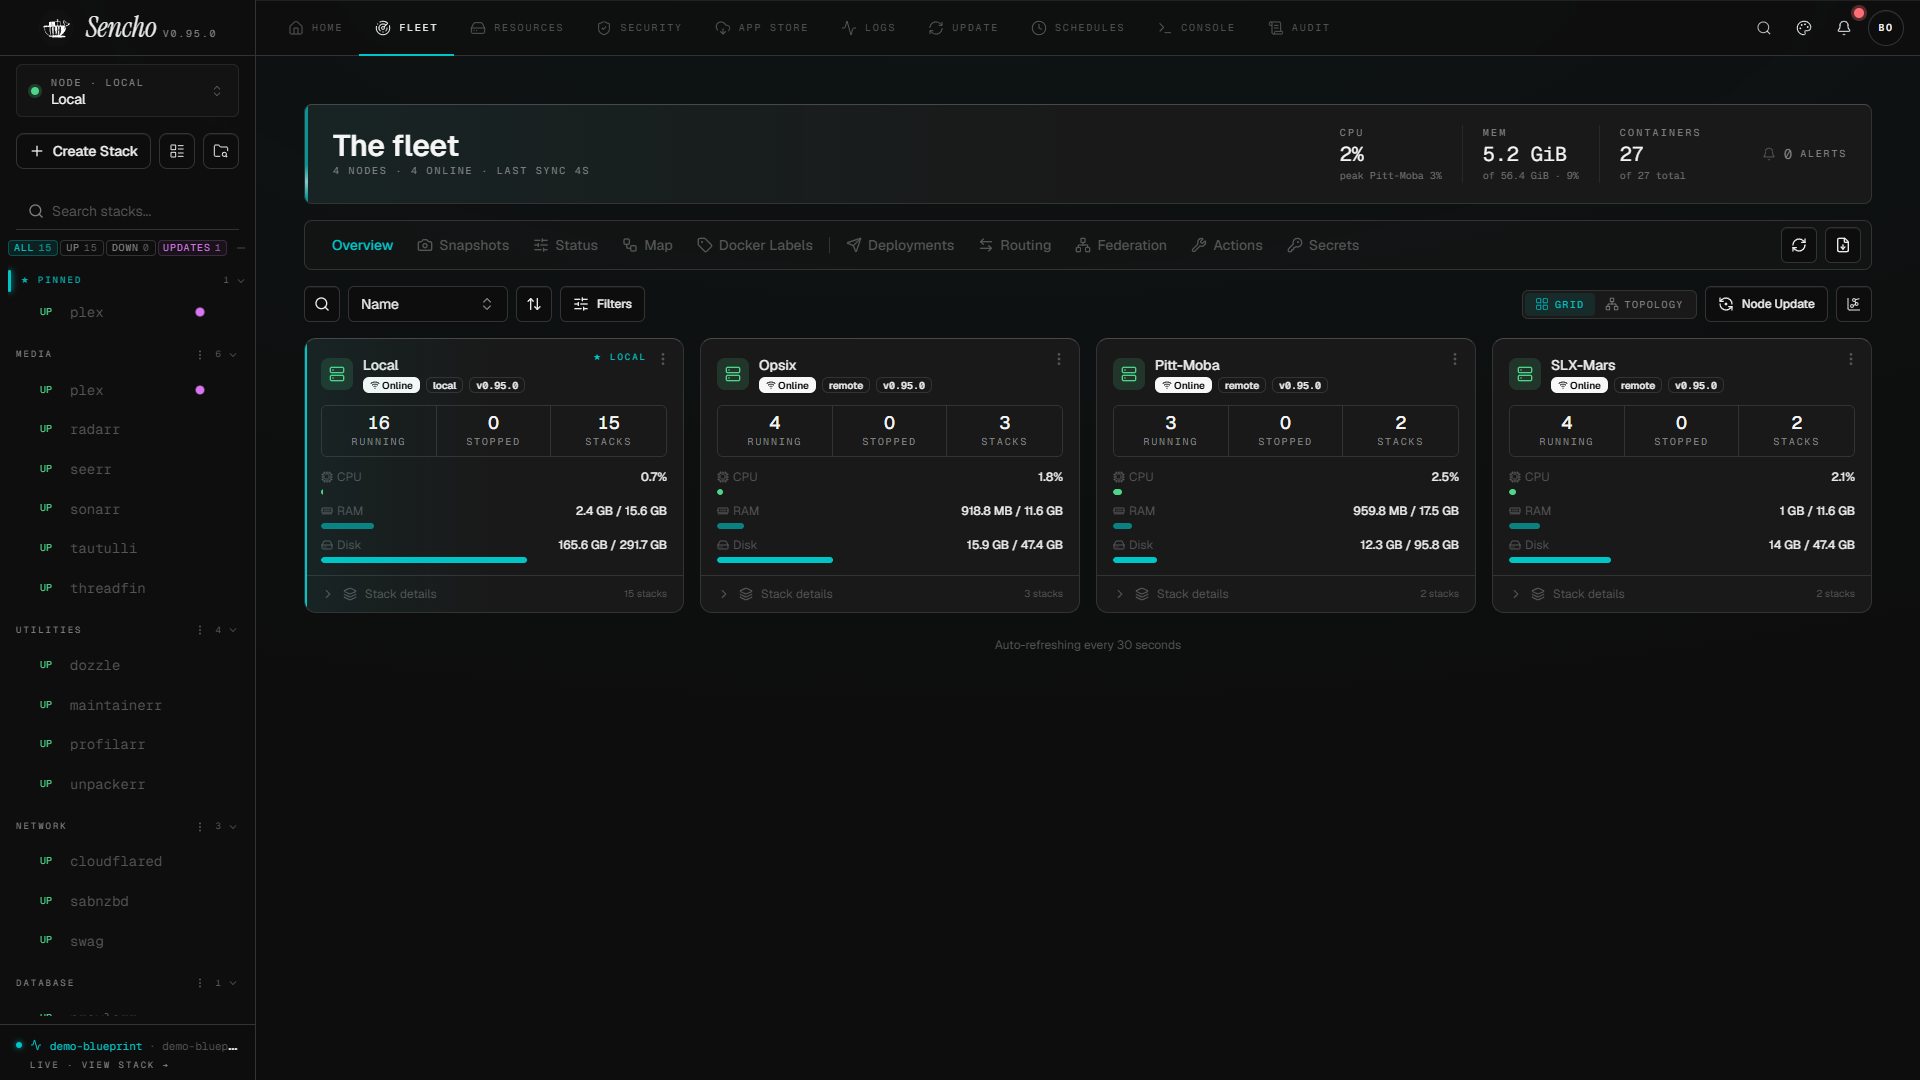The image size is (1920, 1080).
Task: Open App Store tab
Action: pyautogui.click(x=762, y=28)
